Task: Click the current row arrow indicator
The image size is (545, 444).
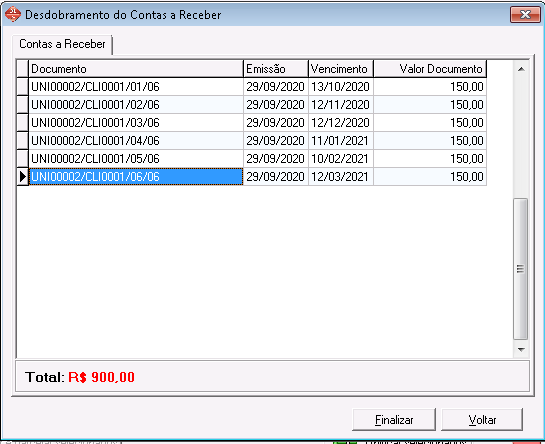Action: 23,177
